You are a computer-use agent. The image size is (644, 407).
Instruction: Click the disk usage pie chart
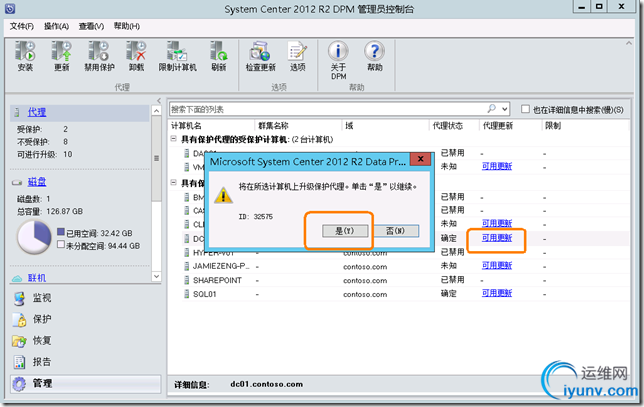pos(34,237)
